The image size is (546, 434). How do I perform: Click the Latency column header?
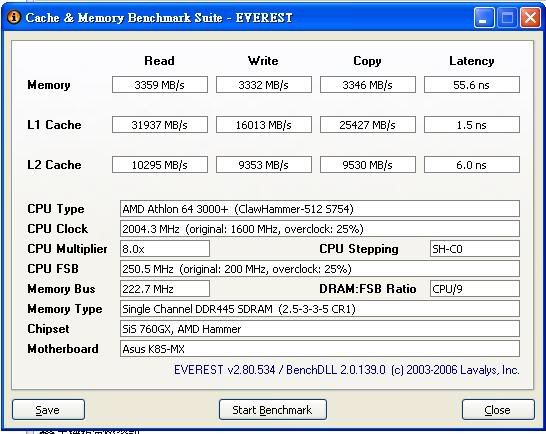click(471, 61)
